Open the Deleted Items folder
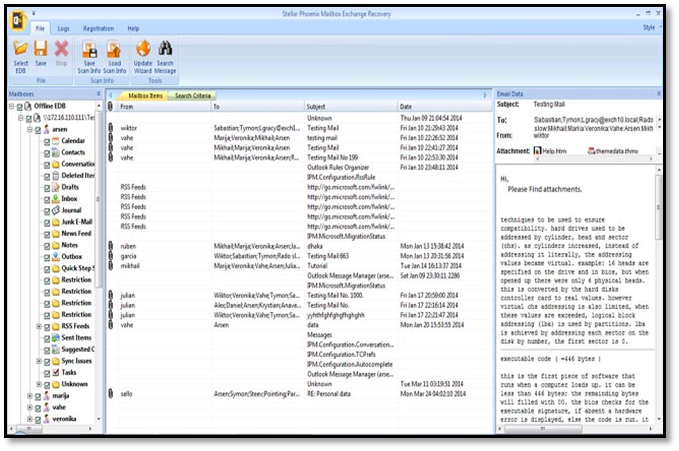This screenshot has height=451, width=679. point(73,175)
